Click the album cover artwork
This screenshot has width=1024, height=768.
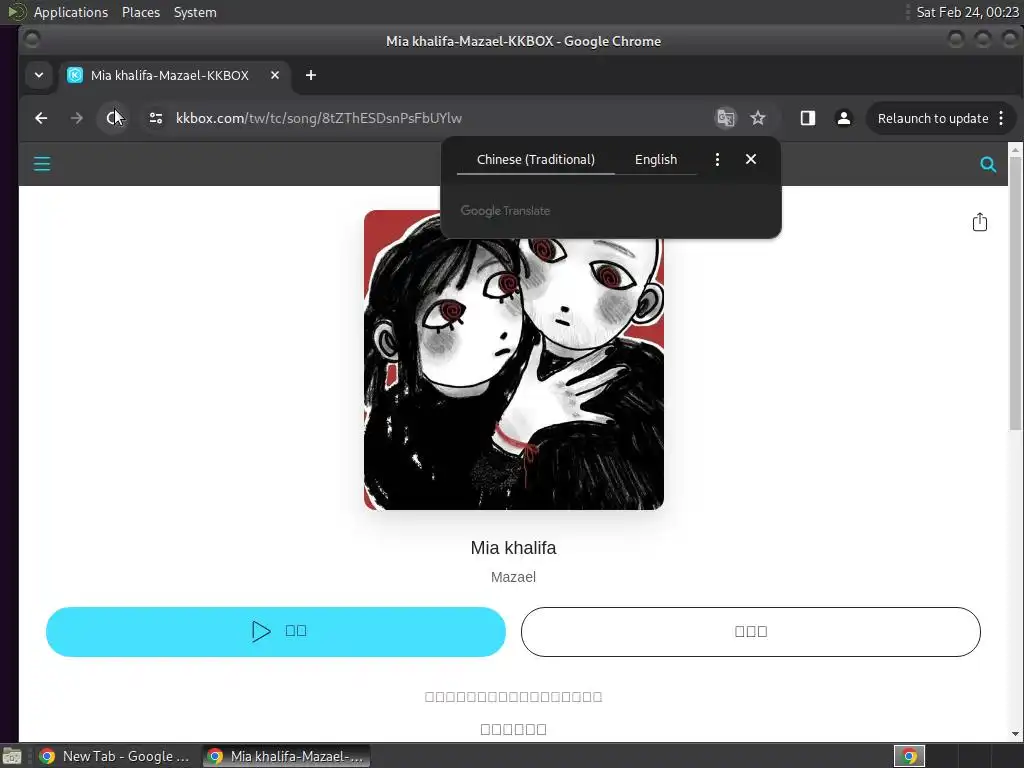(514, 360)
